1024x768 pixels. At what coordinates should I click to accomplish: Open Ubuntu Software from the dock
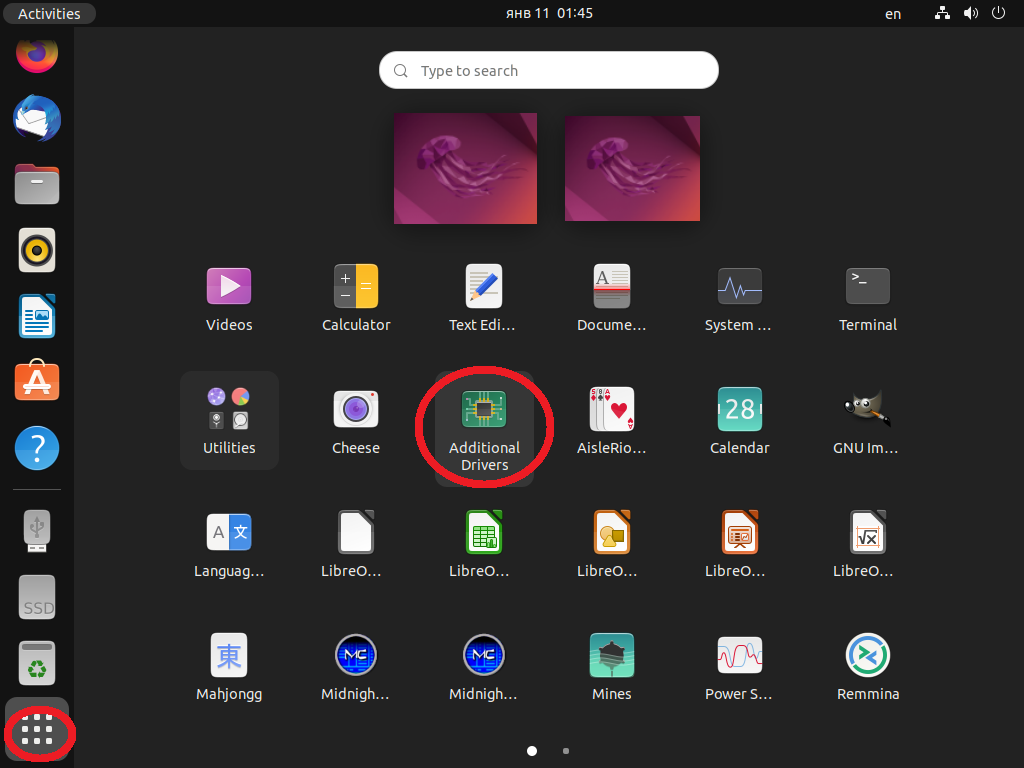point(37,380)
